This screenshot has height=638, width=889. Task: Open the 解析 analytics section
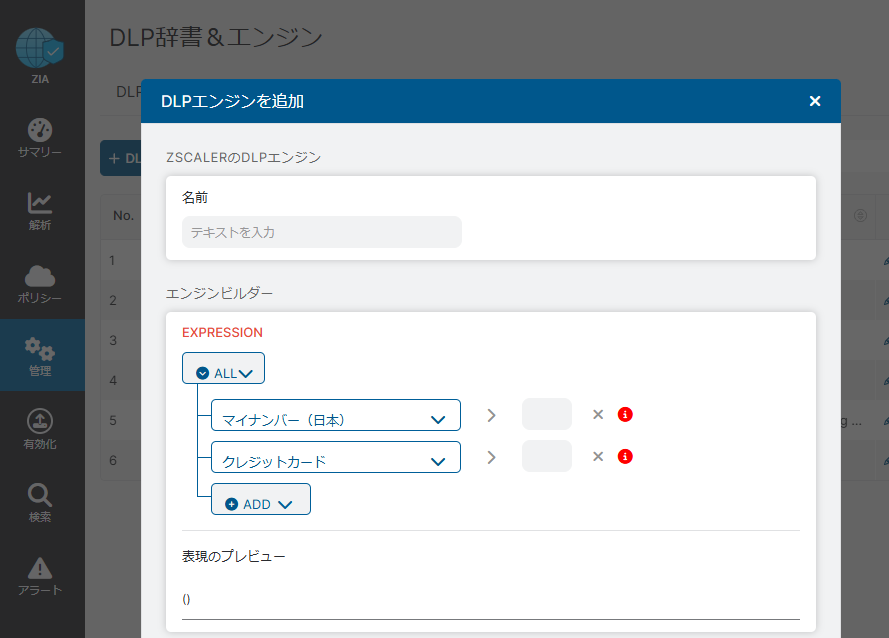(x=40, y=211)
